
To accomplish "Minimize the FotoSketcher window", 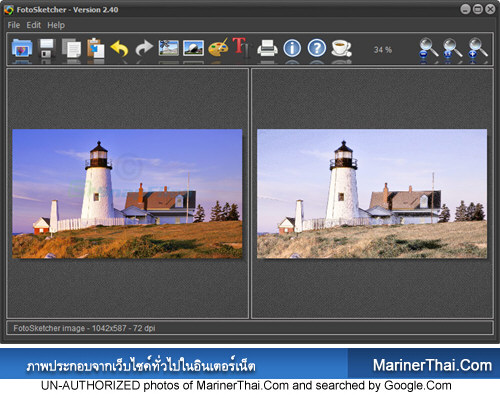I will coord(465,9).
